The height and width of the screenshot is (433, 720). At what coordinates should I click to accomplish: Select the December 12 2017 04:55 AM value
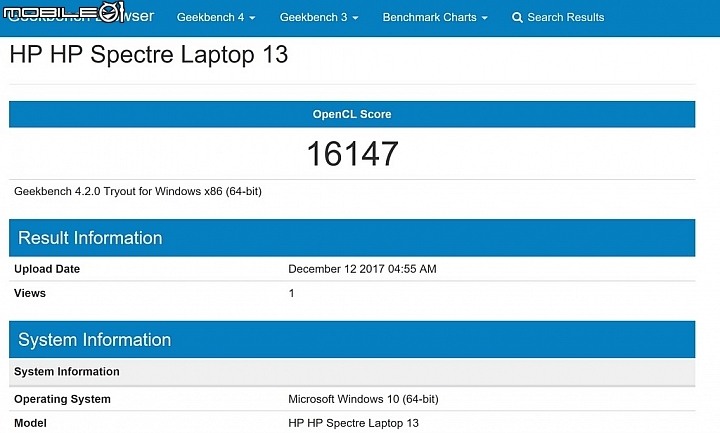pos(362,269)
